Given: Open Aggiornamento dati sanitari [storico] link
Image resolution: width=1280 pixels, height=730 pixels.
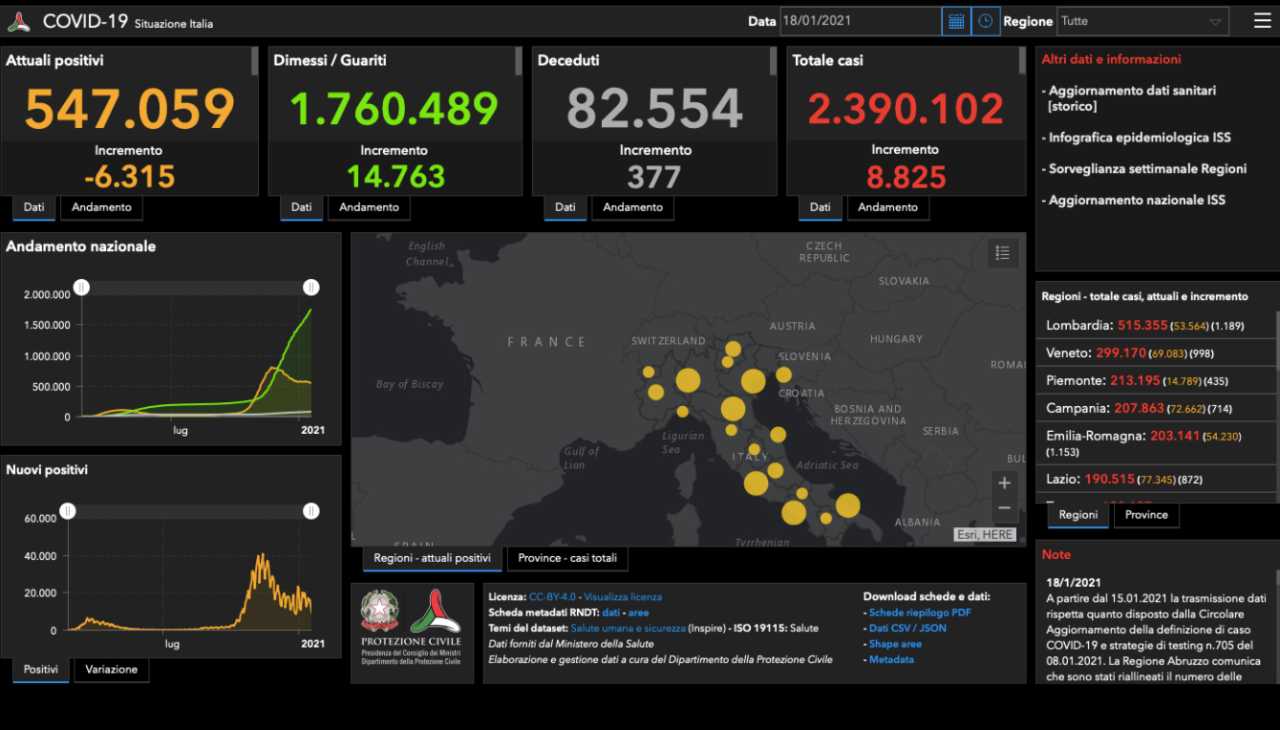Looking at the screenshot, I should click(1130, 98).
